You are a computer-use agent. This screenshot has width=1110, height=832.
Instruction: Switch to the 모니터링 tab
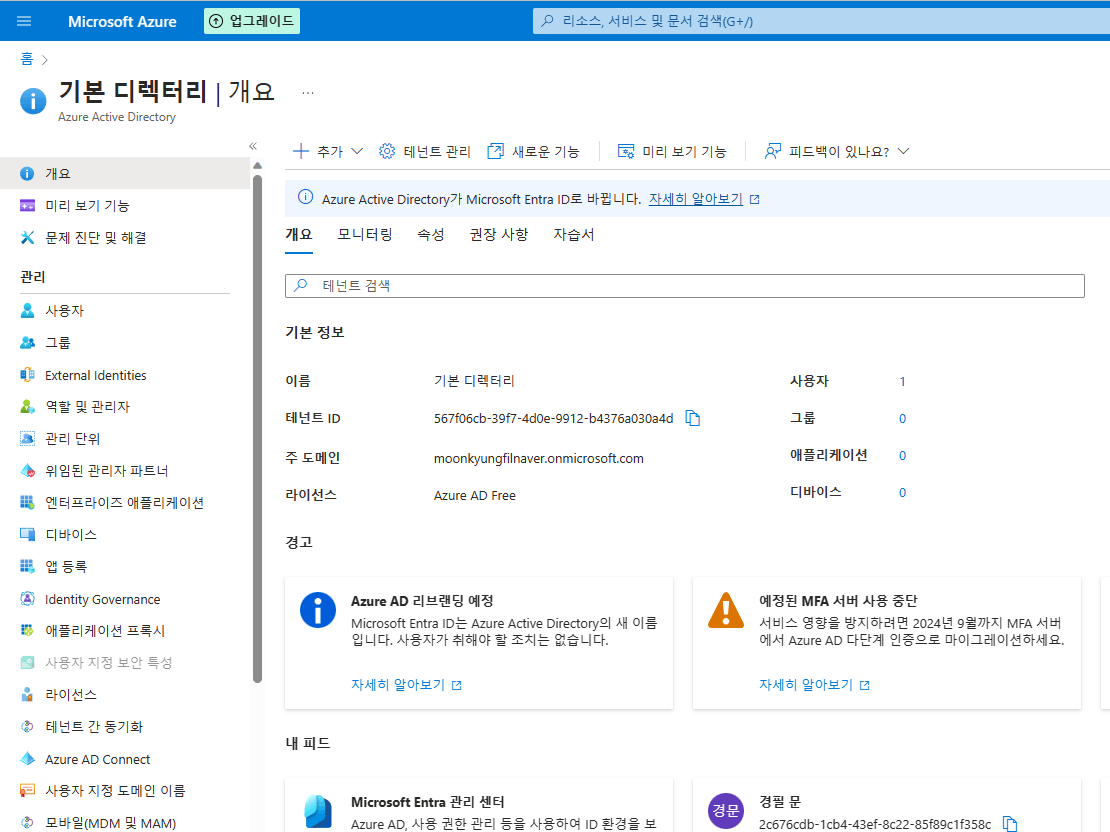(x=365, y=234)
